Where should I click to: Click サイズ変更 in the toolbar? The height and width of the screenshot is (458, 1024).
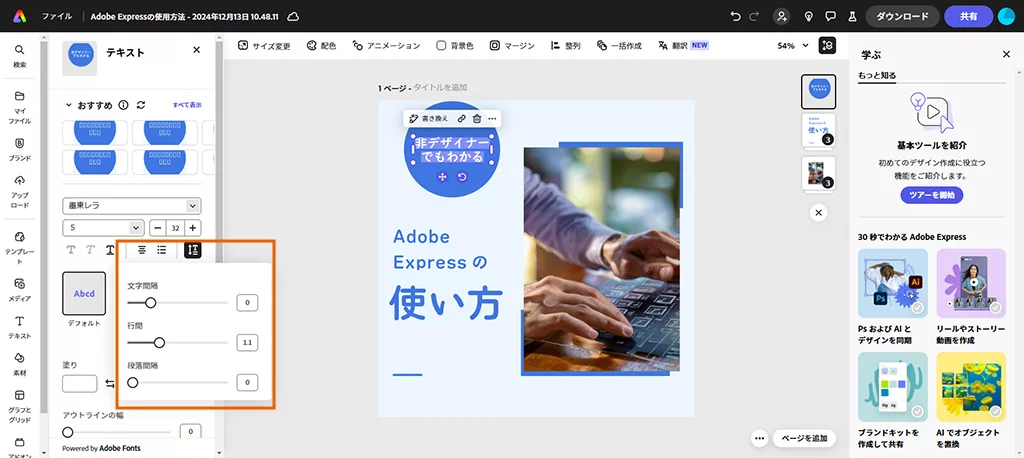tap(264, 46)
